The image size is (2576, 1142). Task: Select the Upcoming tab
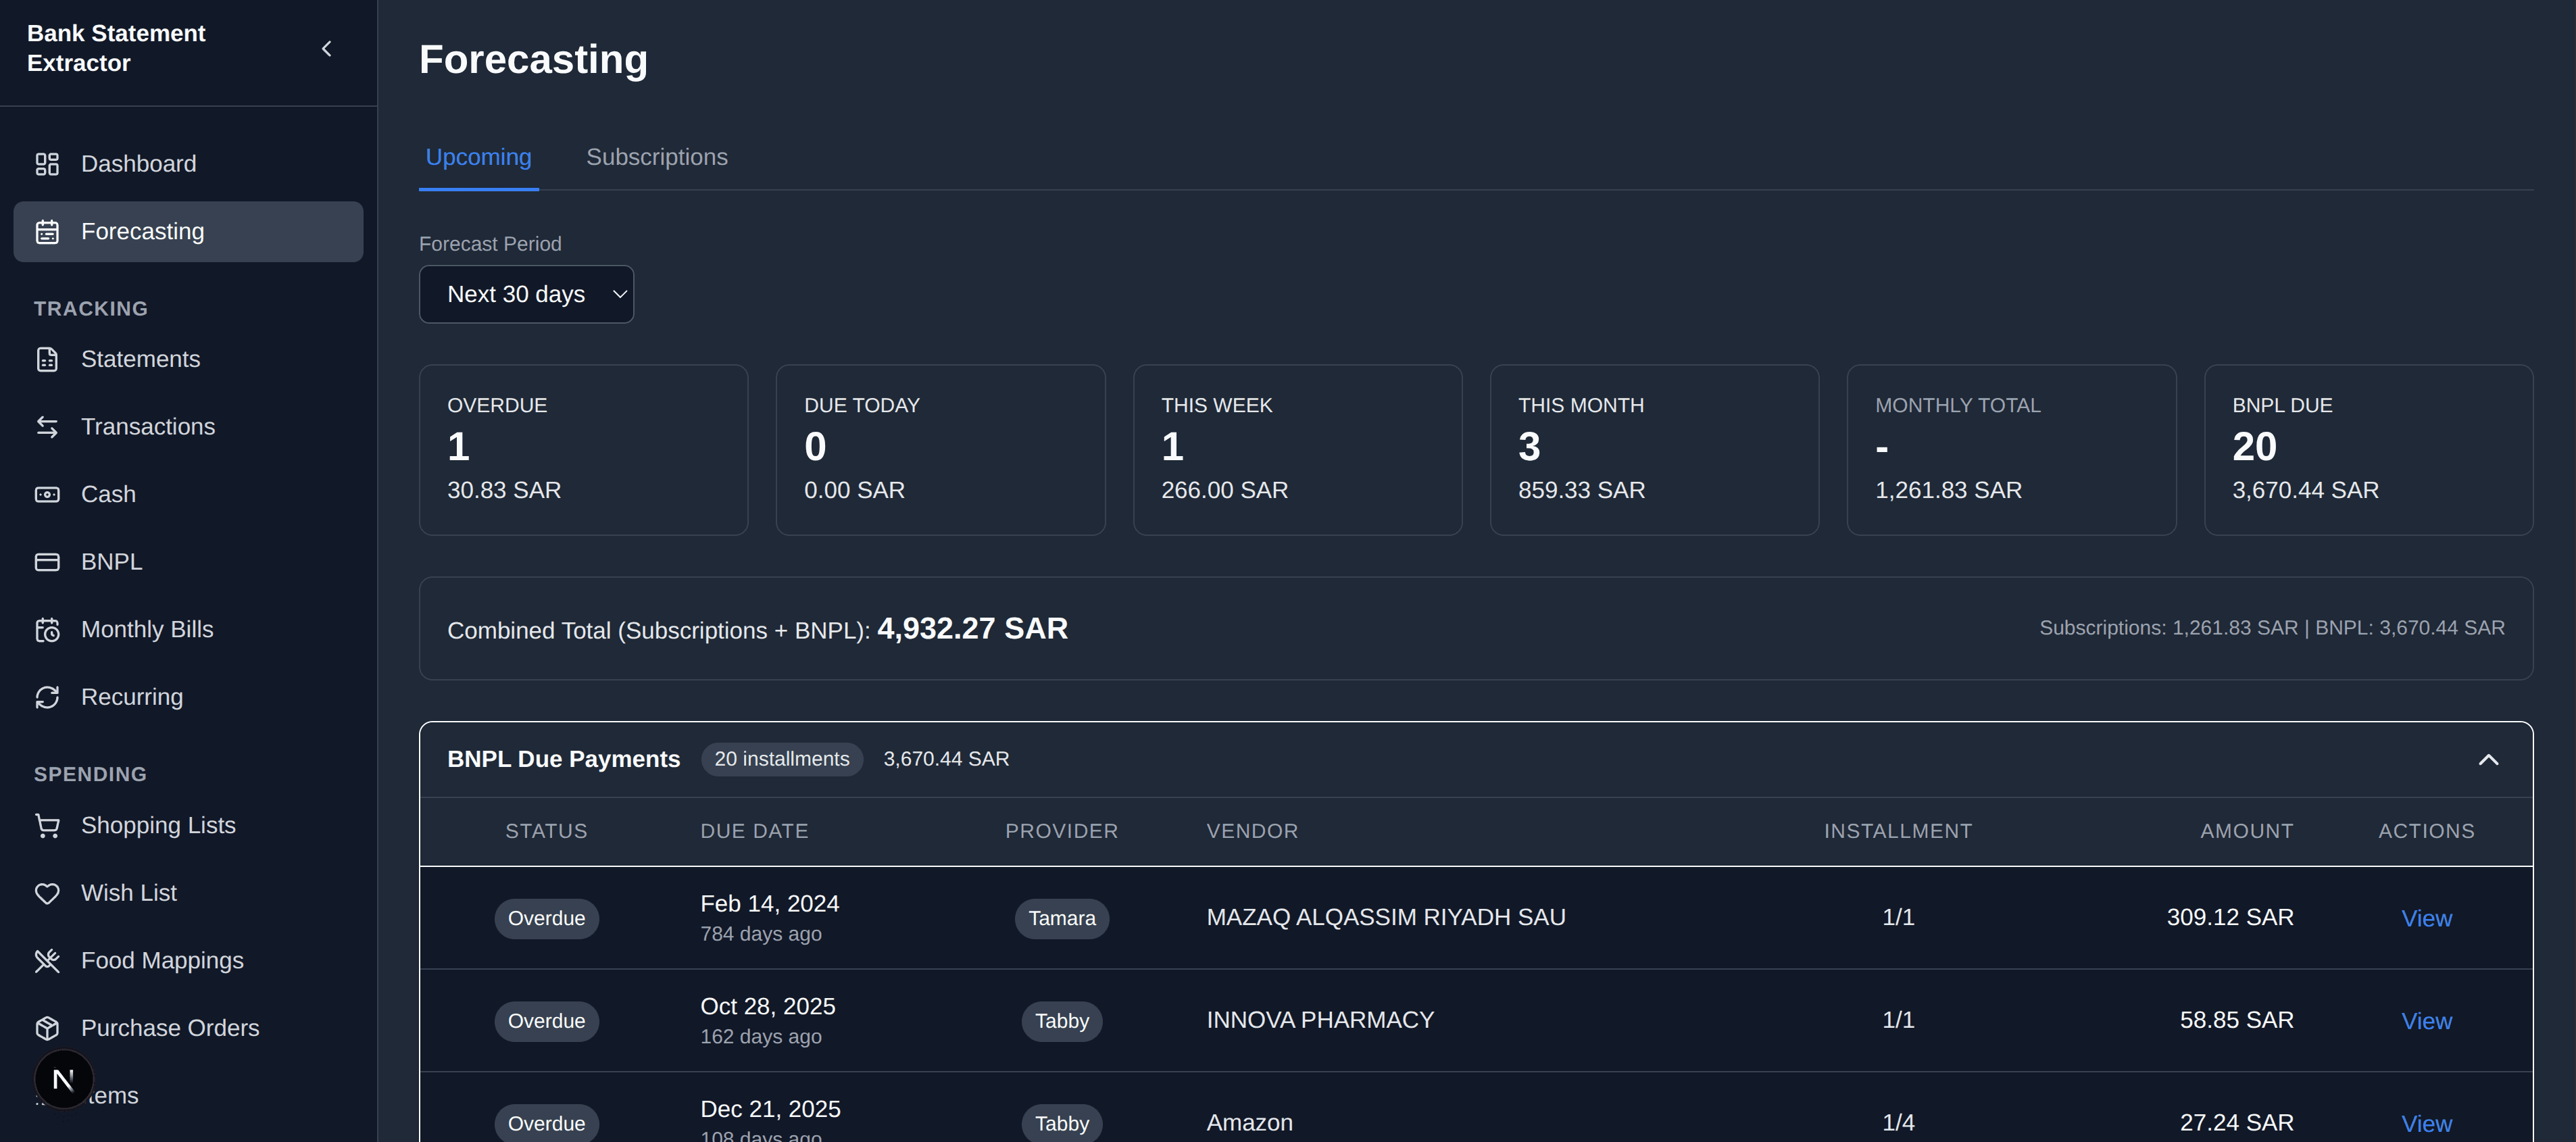coord(478,157)
